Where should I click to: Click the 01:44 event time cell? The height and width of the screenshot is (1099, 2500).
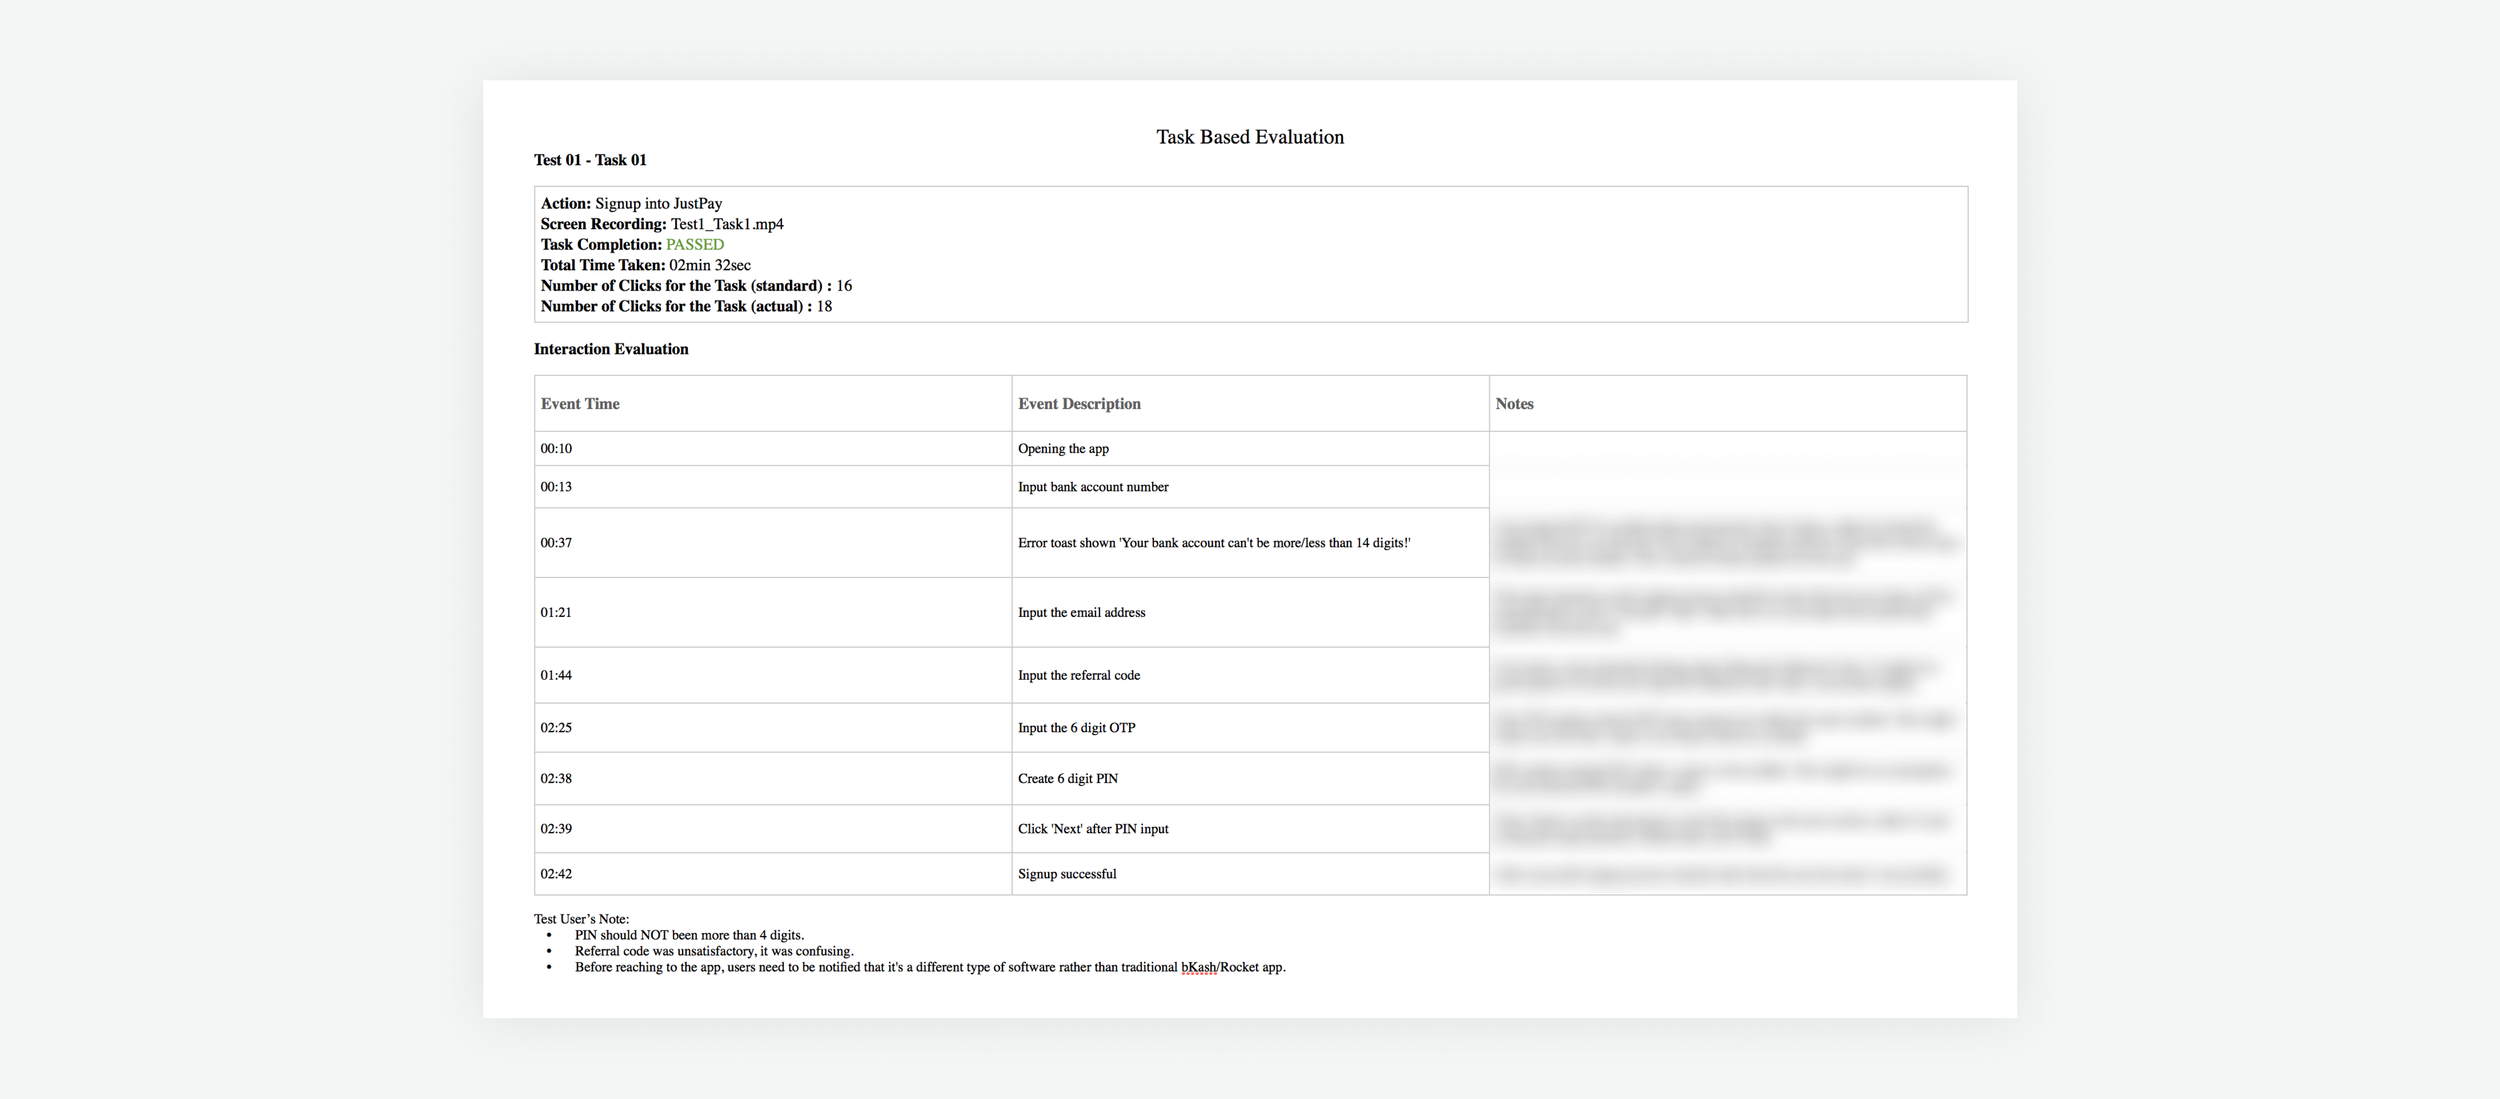pos(557,676)
